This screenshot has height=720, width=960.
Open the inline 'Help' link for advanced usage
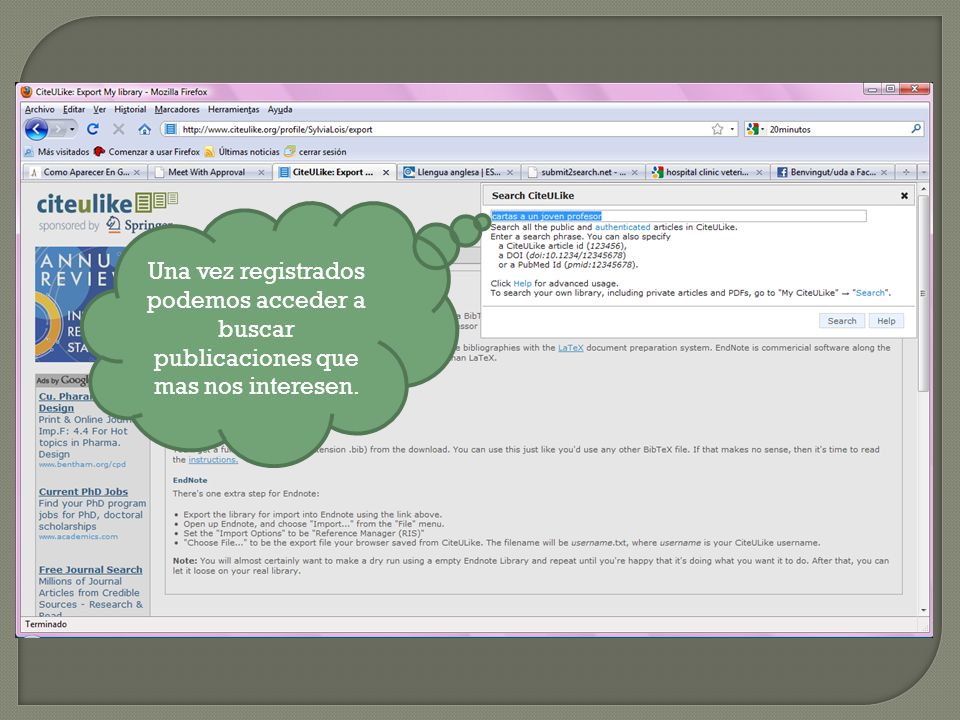[522, 283]
